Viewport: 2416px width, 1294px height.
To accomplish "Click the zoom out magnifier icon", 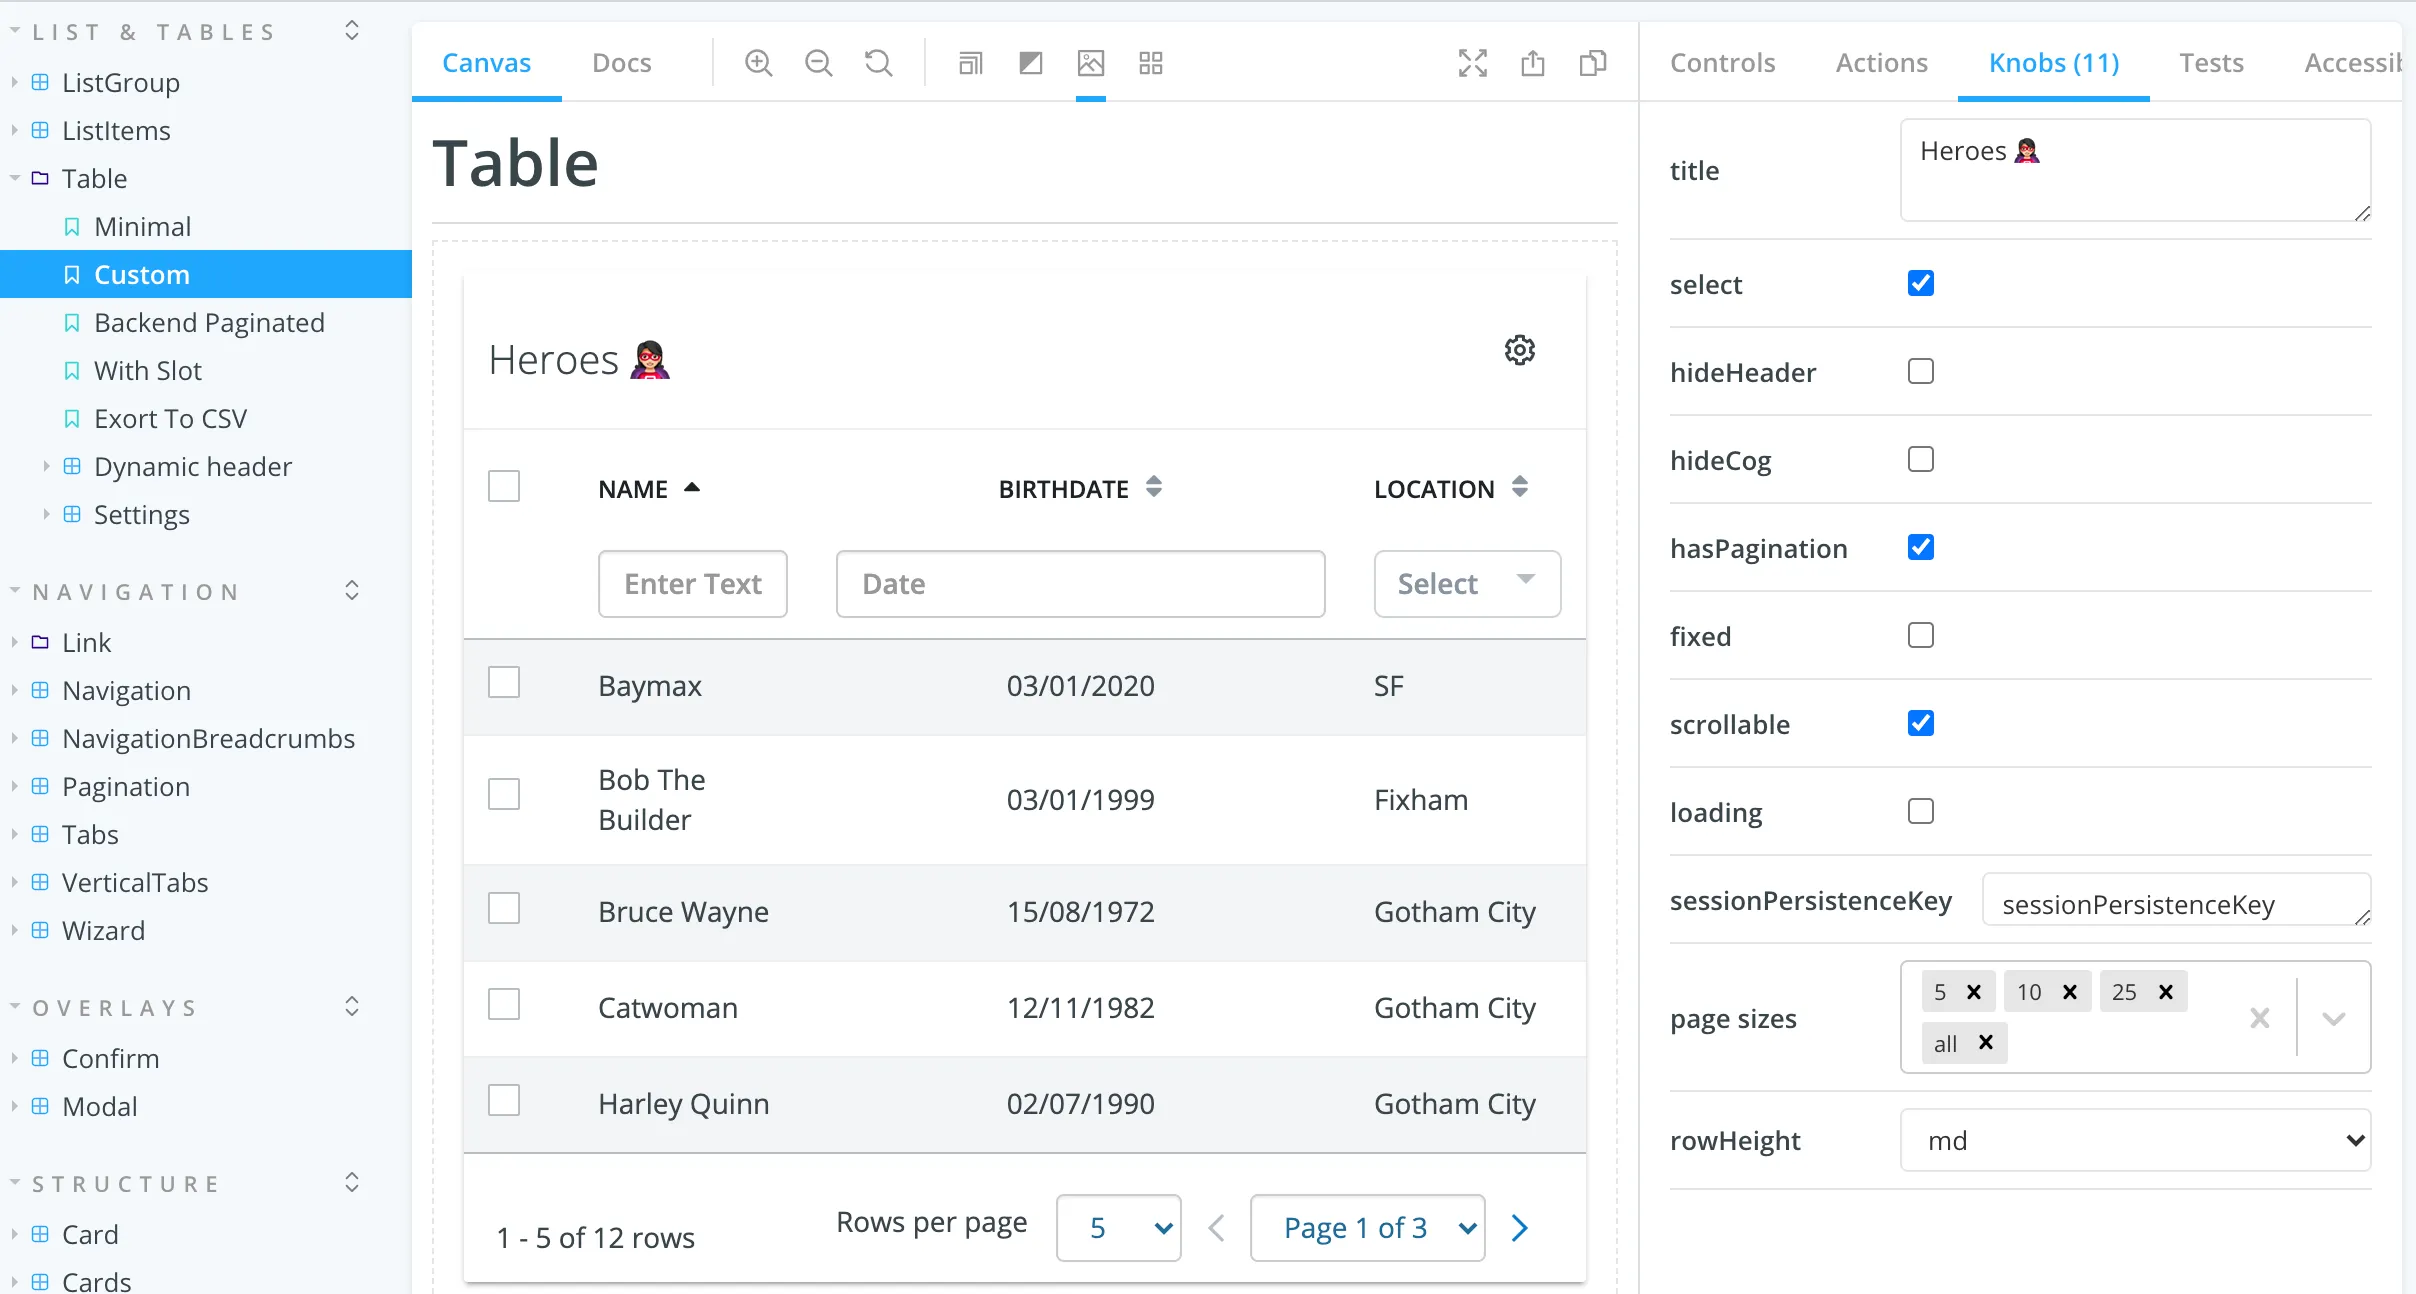I will click(819, 63).
